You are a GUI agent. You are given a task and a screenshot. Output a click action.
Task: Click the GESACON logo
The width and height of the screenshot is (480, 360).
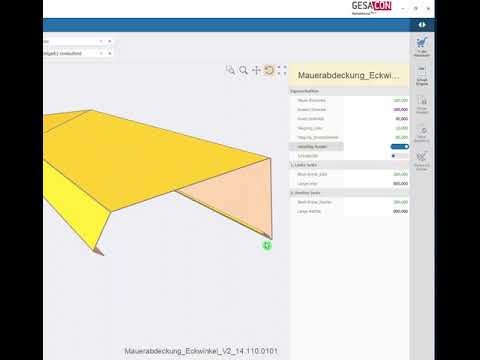pyautogui.click(x=372, y=8)
